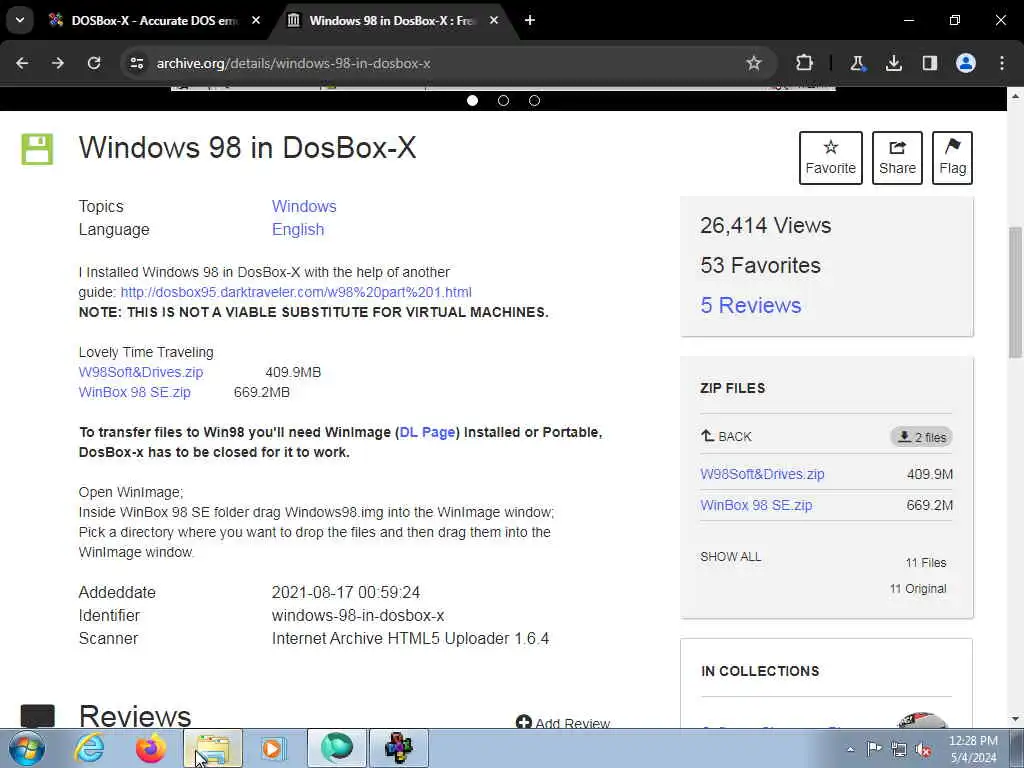Image resolution: width=1024 pixels, height=768 pixels.
Task: Show browser downloads
Action: pos(894,63)
